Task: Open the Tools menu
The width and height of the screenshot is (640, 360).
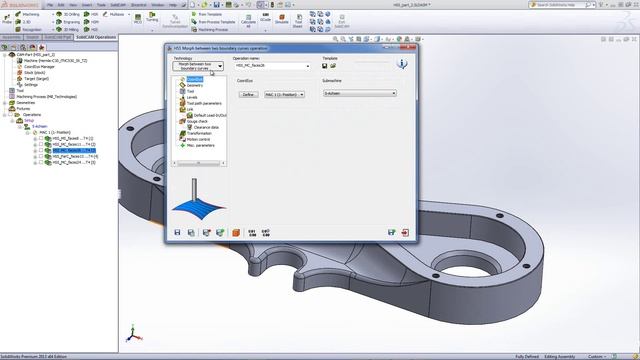Action: click(101, 5)
